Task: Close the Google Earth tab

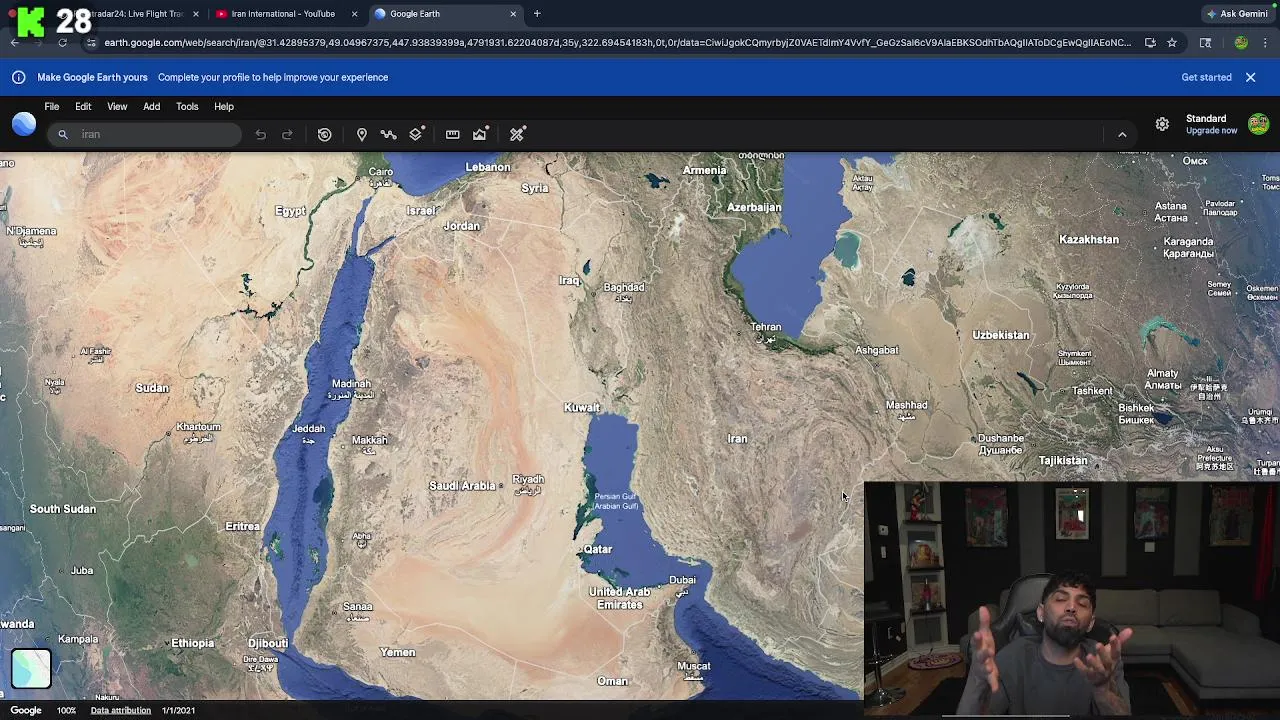Action: [x=513, y=14]
